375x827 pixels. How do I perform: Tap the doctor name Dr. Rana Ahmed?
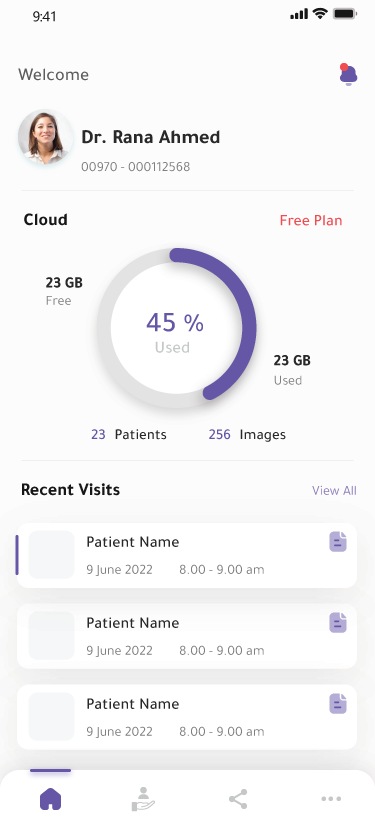[150, 137]
